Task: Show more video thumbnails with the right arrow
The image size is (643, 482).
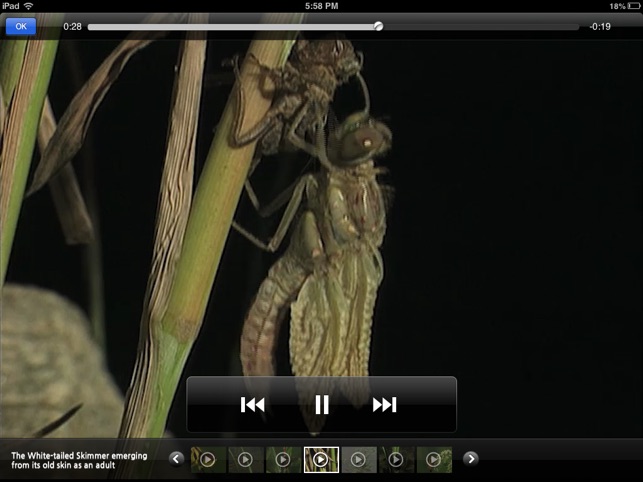Action: point(471,458)
